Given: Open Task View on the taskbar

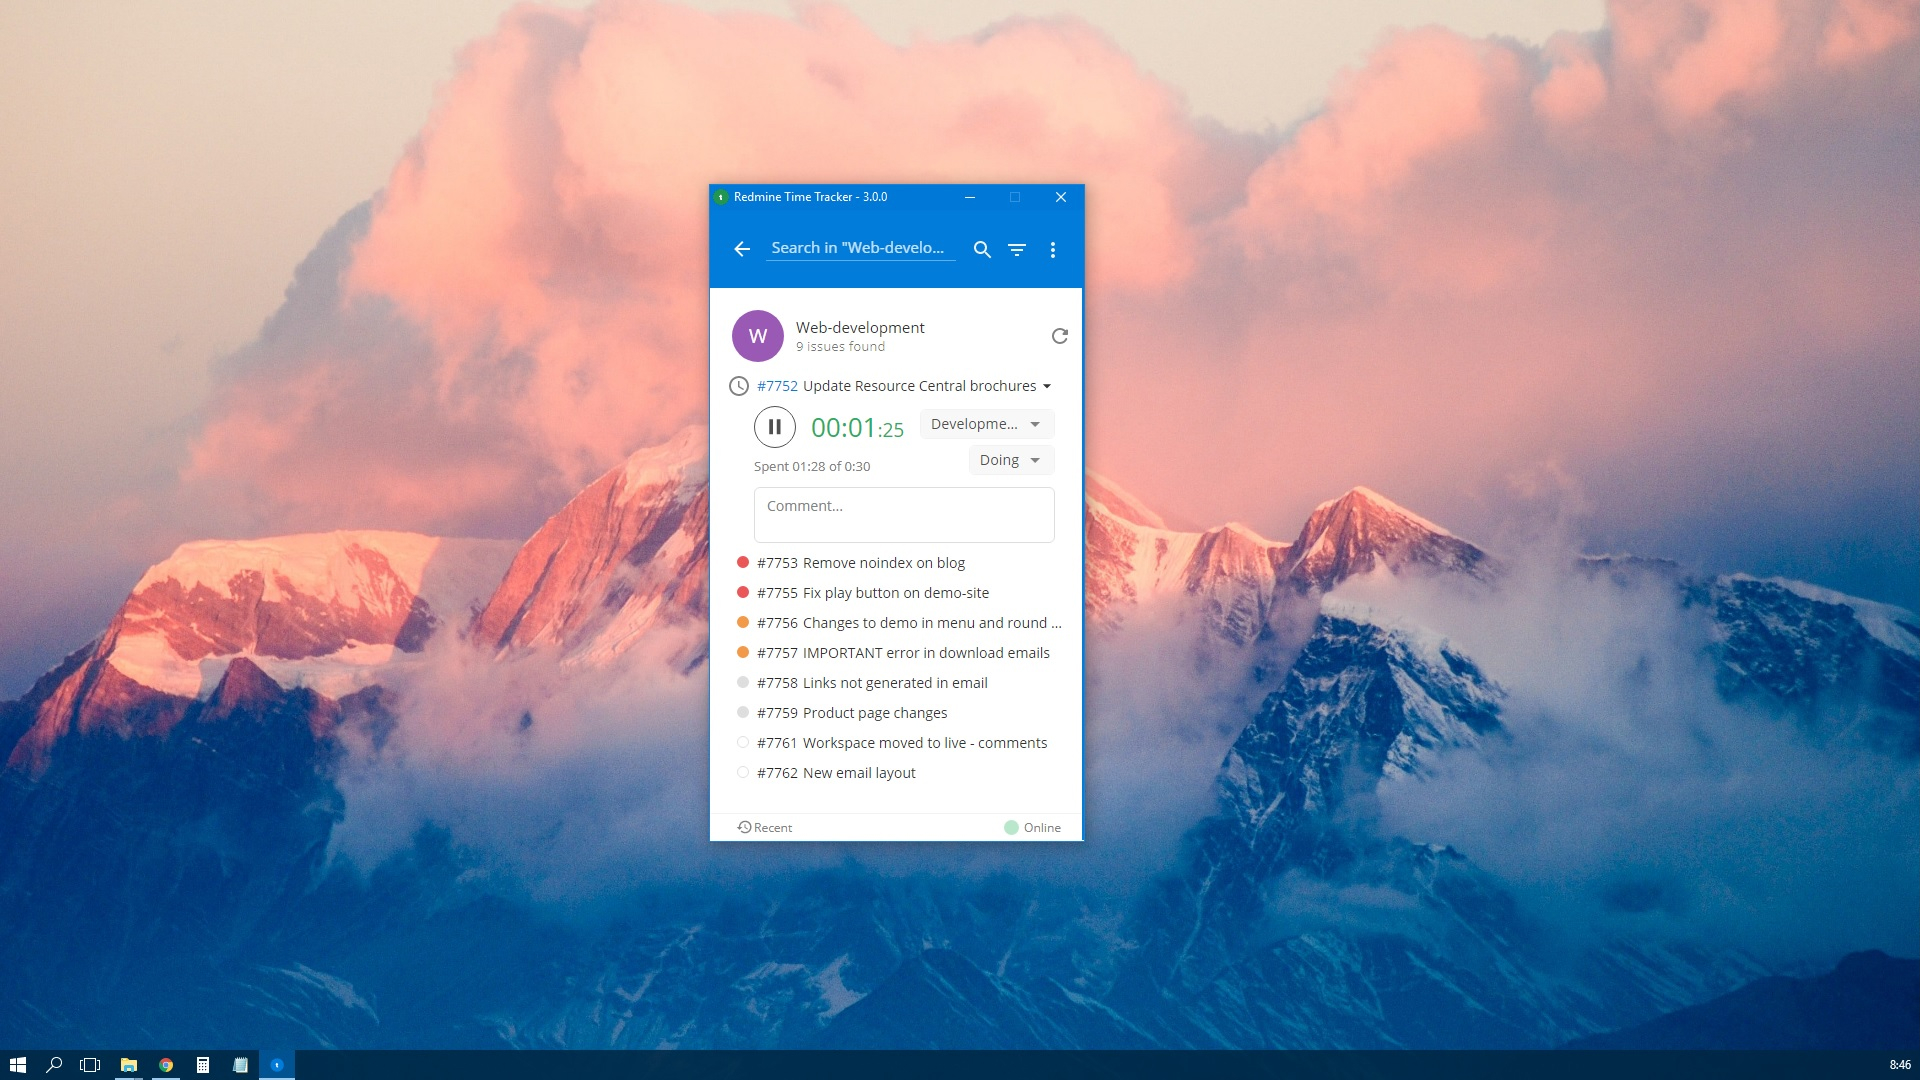Looking at the screenshot, I should coord(90,1065).
